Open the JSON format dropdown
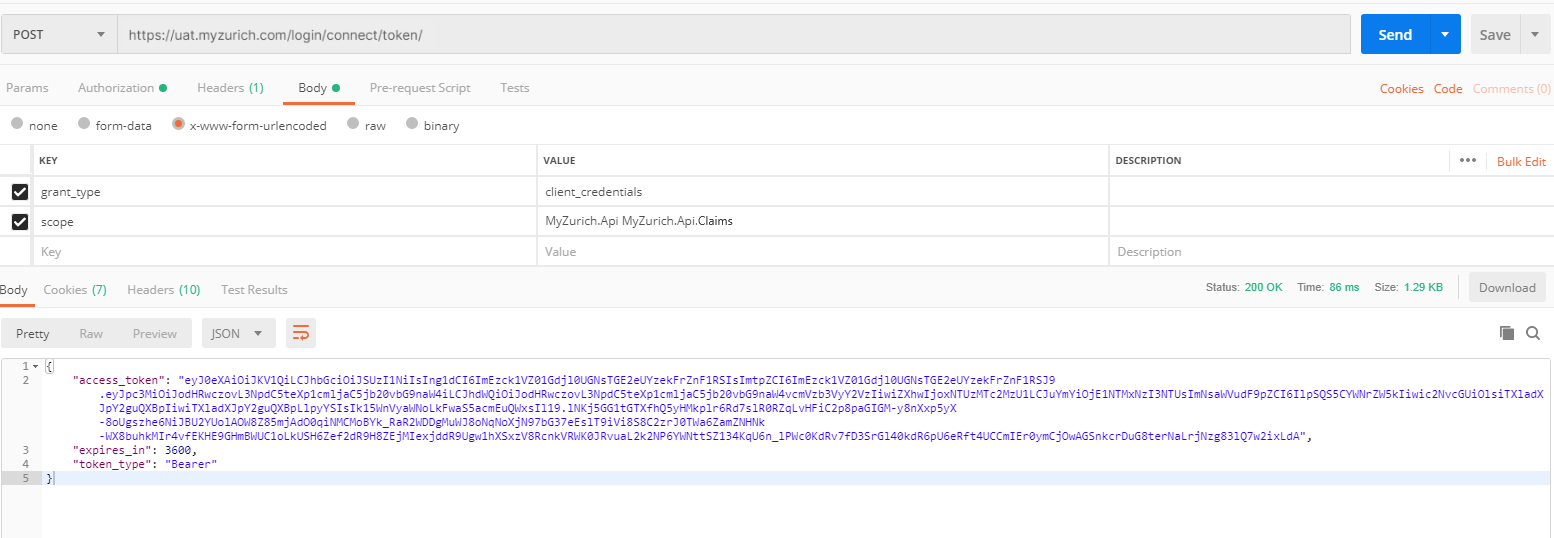 pyautogui.click(x=238, y=334)
